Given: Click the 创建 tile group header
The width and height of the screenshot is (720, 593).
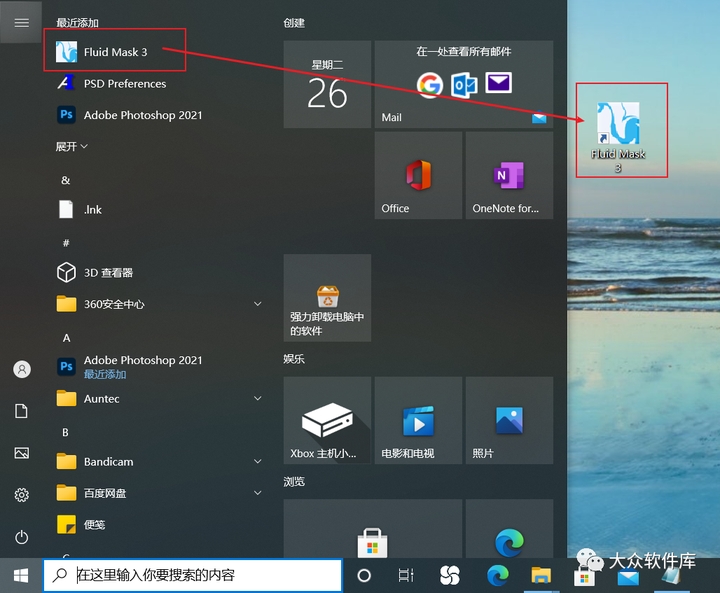Looking at the screenshot, I should 294,23.
